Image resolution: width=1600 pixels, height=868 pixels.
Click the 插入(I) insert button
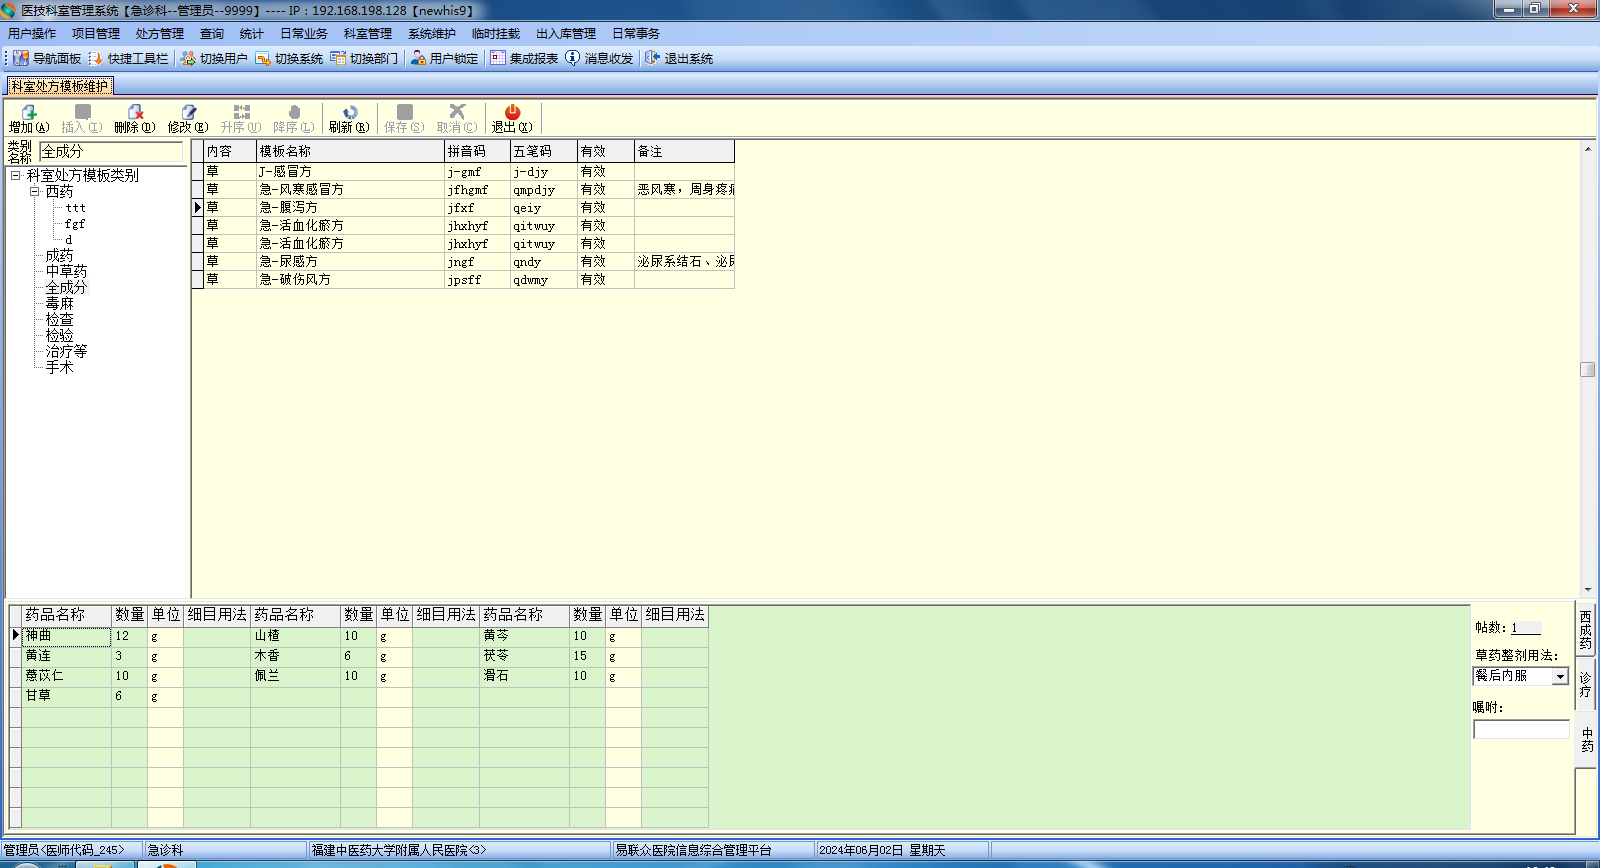point(82,119)
